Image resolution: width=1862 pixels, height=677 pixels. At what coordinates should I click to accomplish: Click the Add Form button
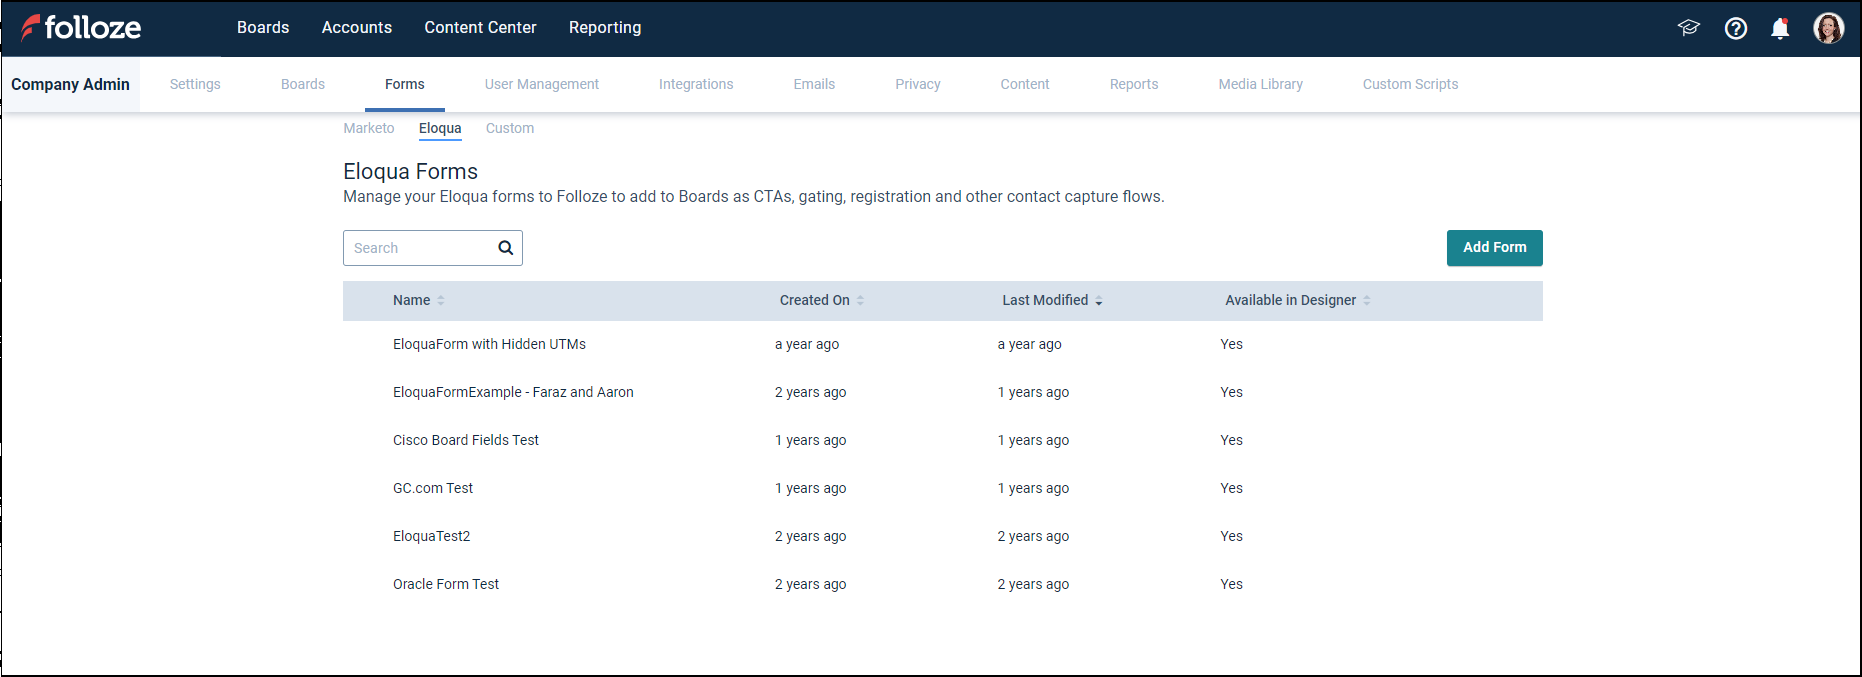[x=1494, y=248]
